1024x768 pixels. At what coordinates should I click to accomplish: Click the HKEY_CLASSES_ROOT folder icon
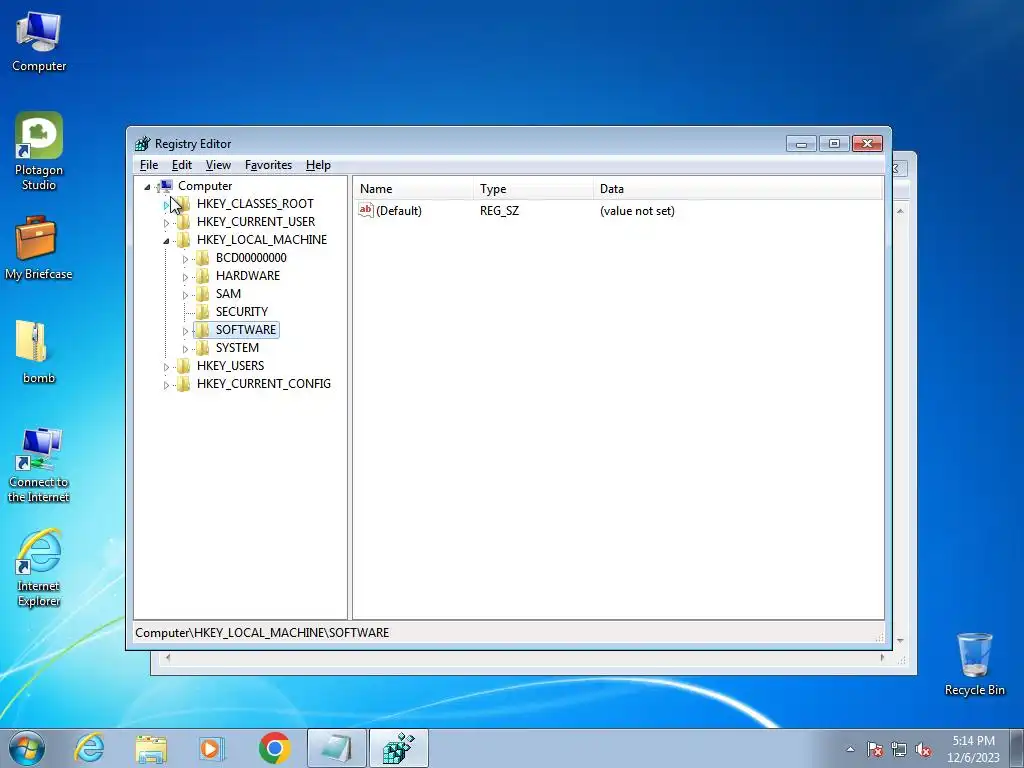(184, 204)
